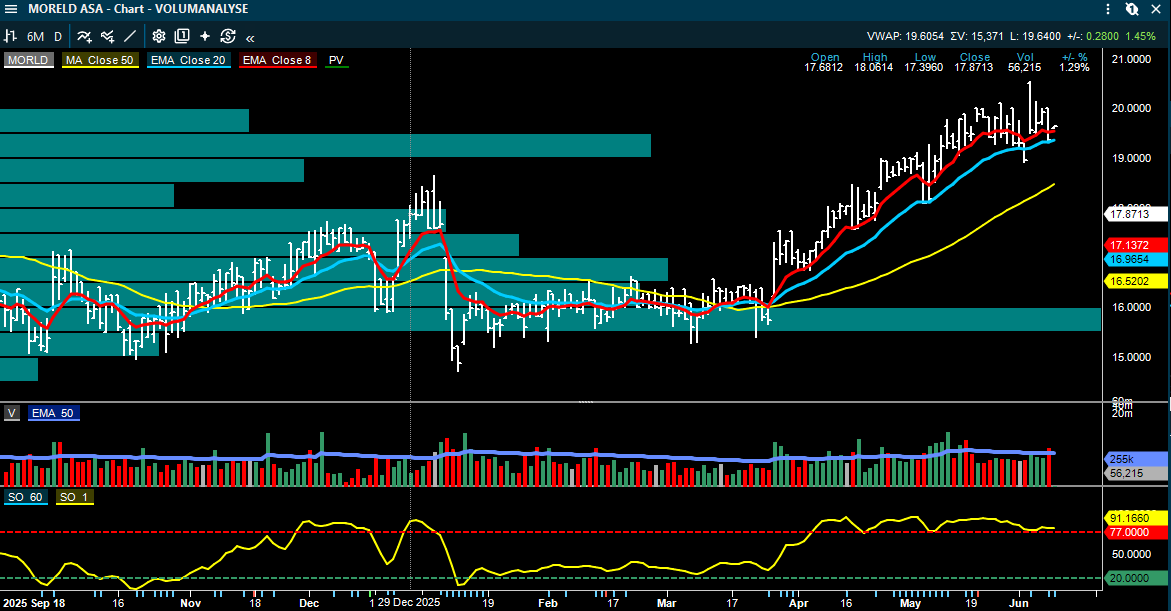This screenshot has height=611, width=1171.
Task: Click the red 17.1372 EMA axis label
Action: (x=1135, y=245)
